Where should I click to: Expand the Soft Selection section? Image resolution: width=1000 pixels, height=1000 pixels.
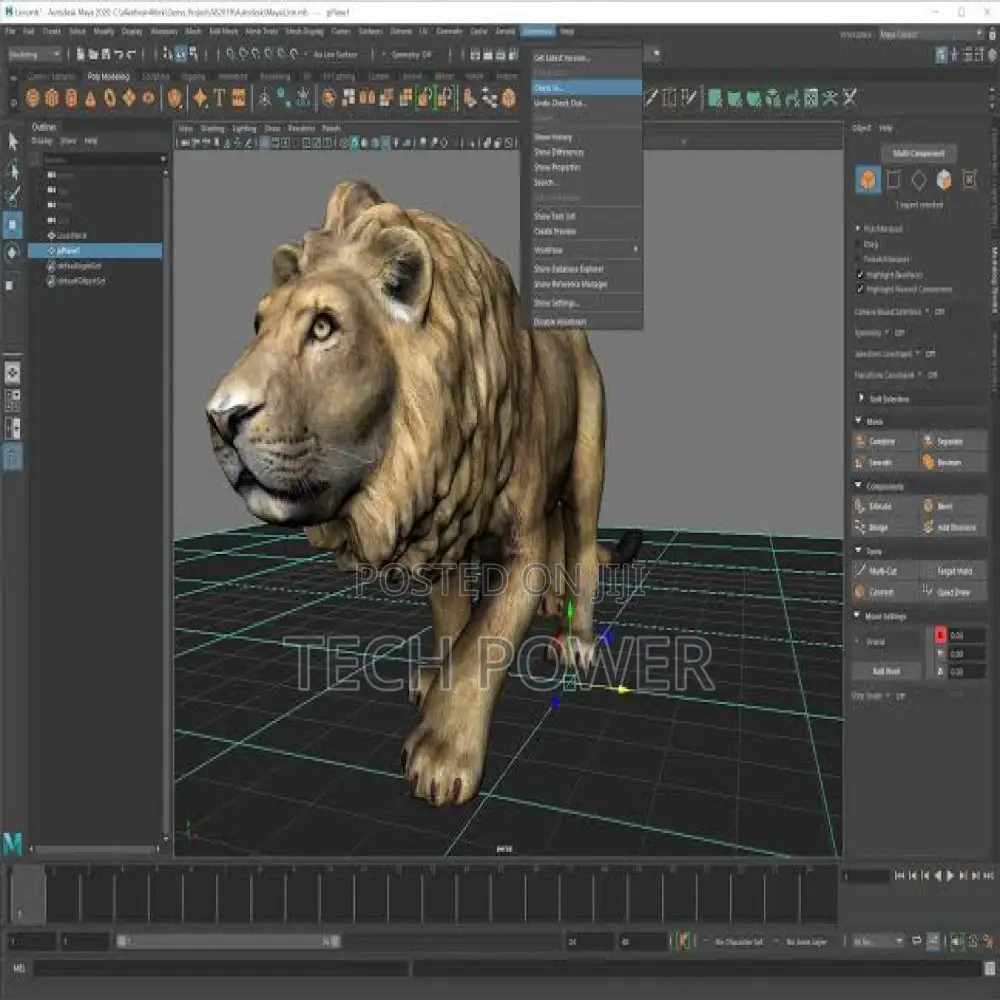click(x=861, y=399)
